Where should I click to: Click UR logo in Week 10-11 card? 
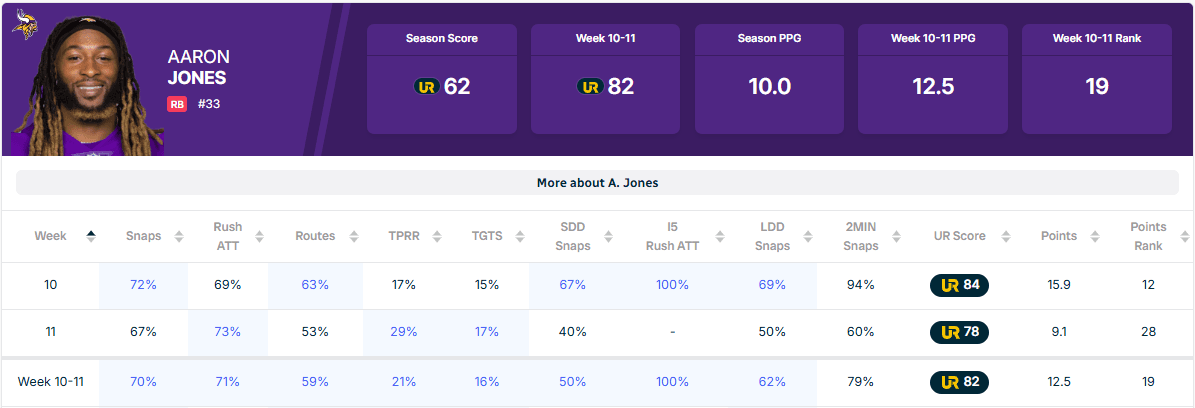point(590,87)
